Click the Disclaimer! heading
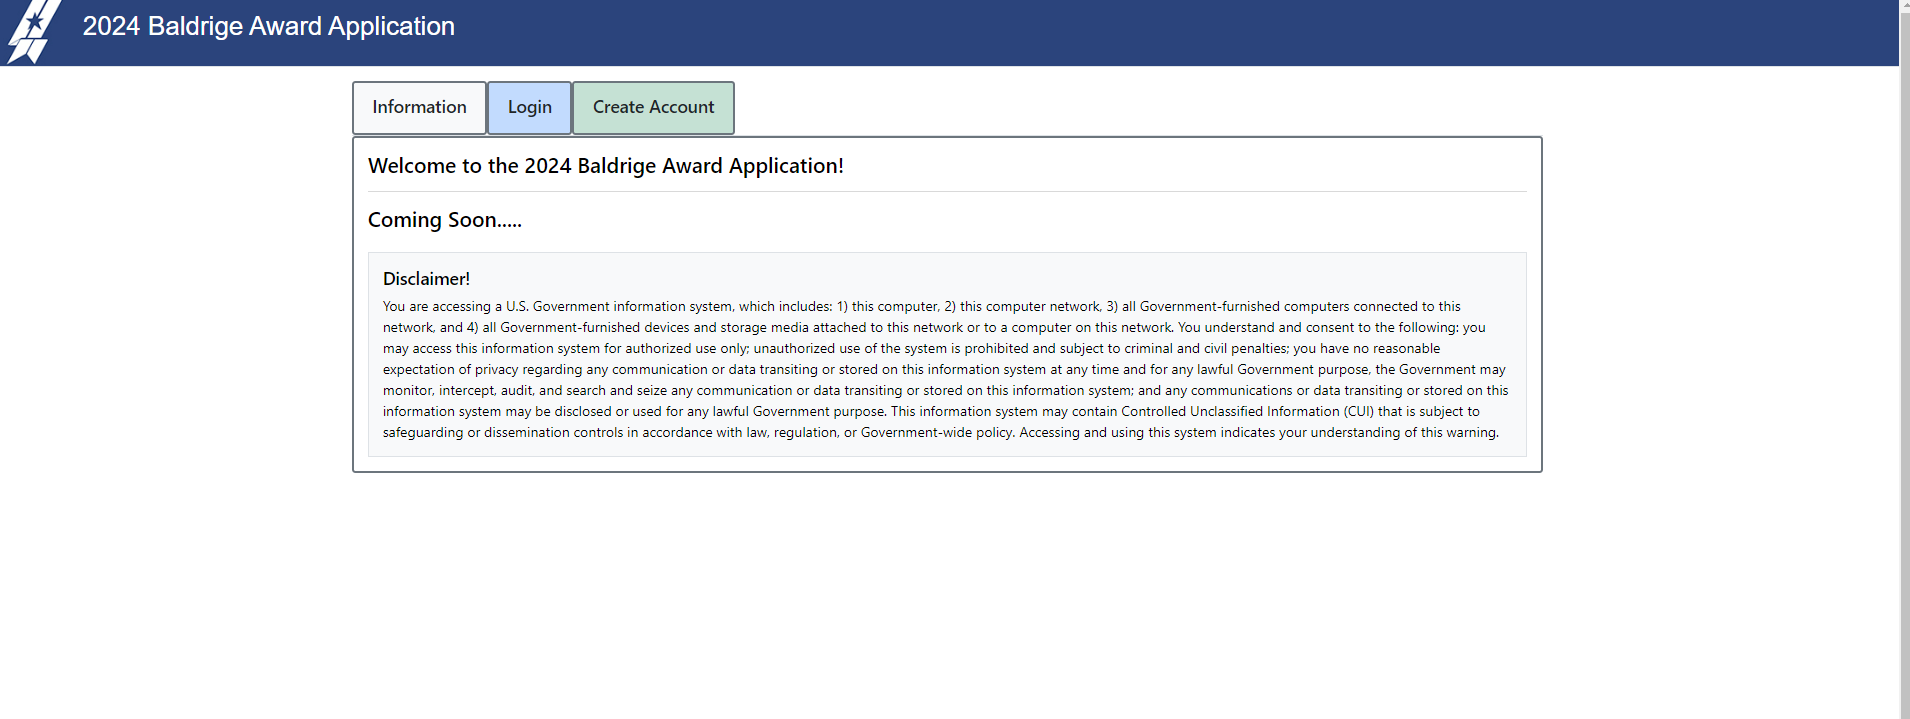 426,279
